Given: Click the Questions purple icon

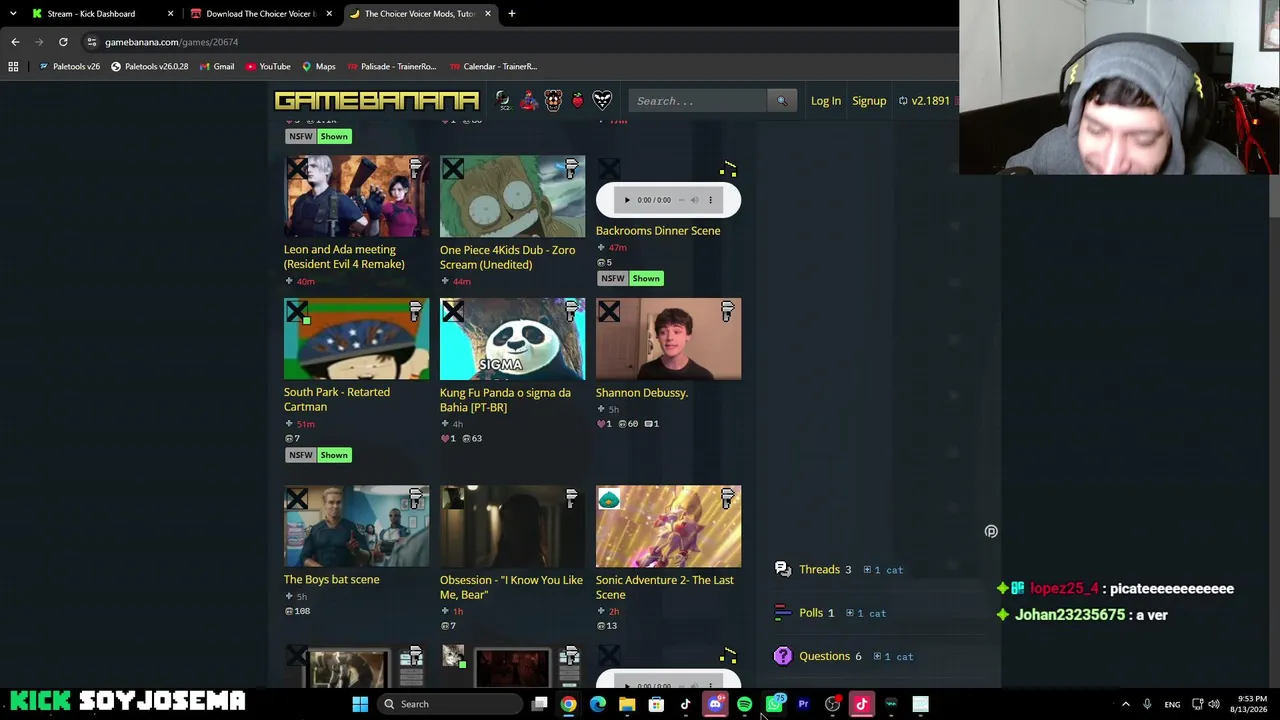Looking at the screenshot, I should click(x=783, y=656).
